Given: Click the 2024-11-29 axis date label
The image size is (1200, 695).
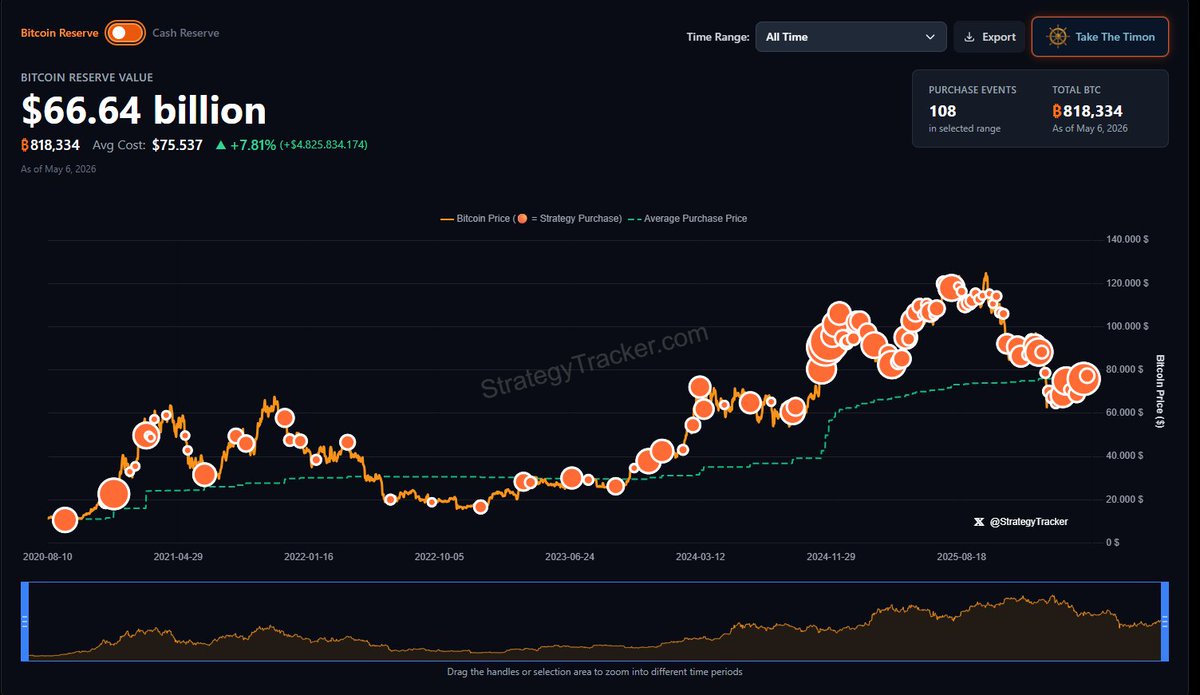Looking at the screenshot, I should pos(830,556).
